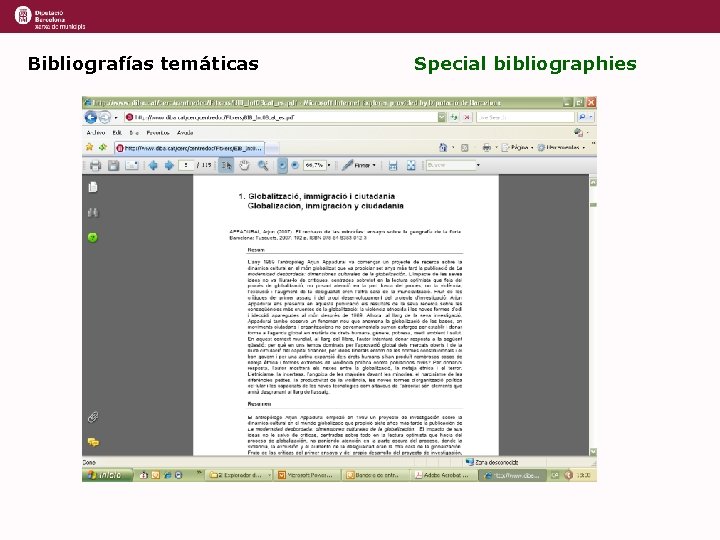Open the Ir a menu

134,133
